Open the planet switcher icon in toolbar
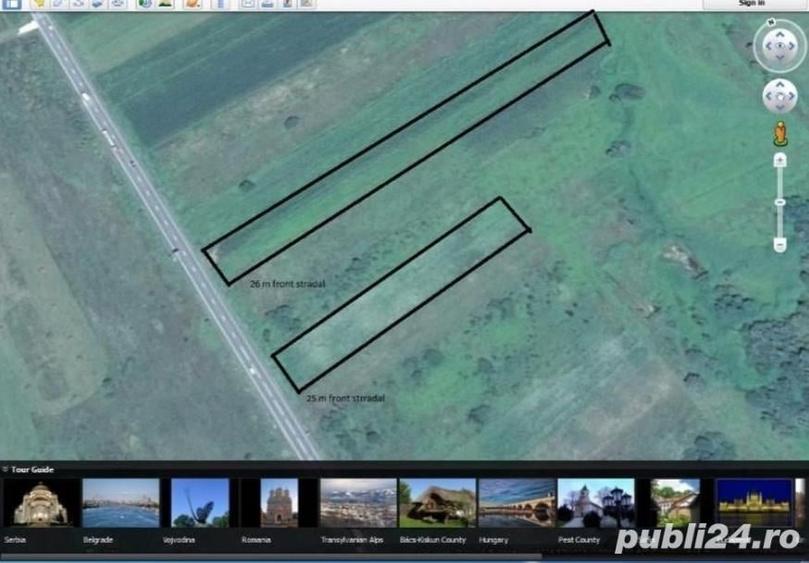Viewport: 809px width, 563px height. click(193, 4)
